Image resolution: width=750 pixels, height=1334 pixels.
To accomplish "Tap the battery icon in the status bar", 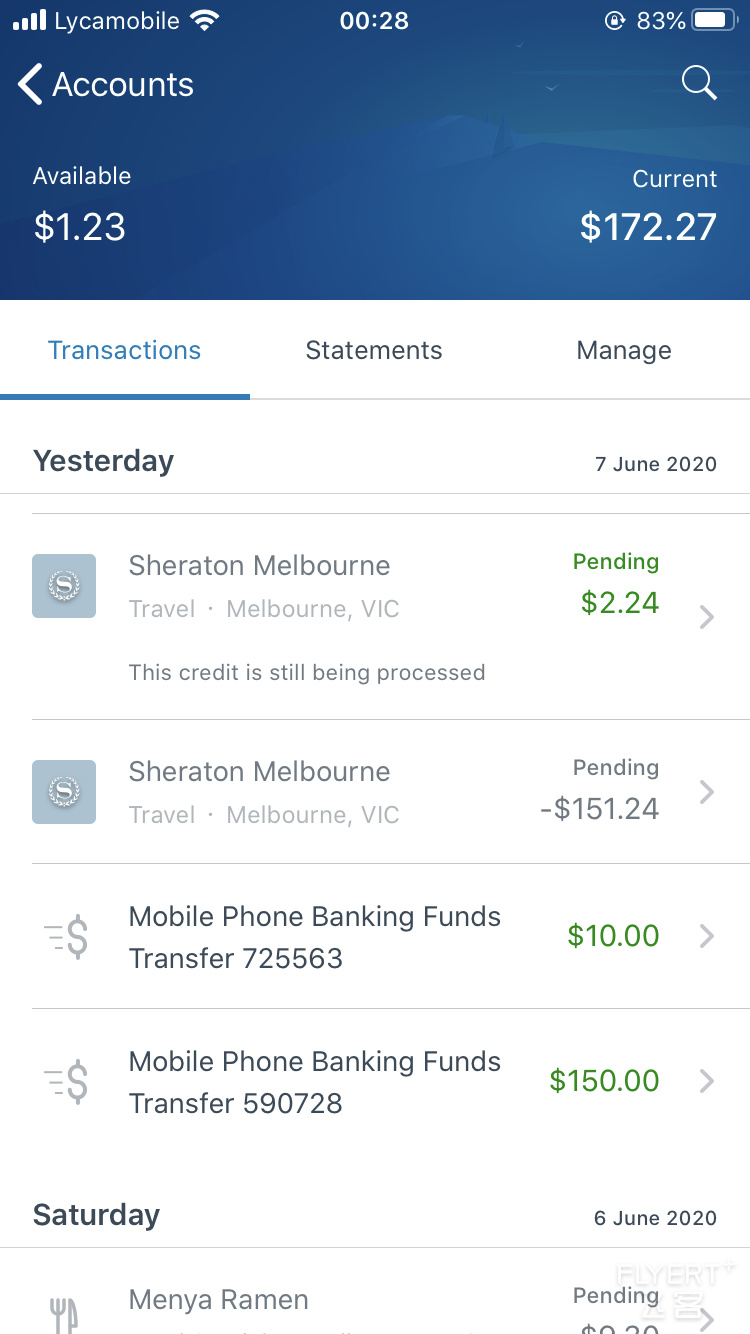I will coord(714,20).
